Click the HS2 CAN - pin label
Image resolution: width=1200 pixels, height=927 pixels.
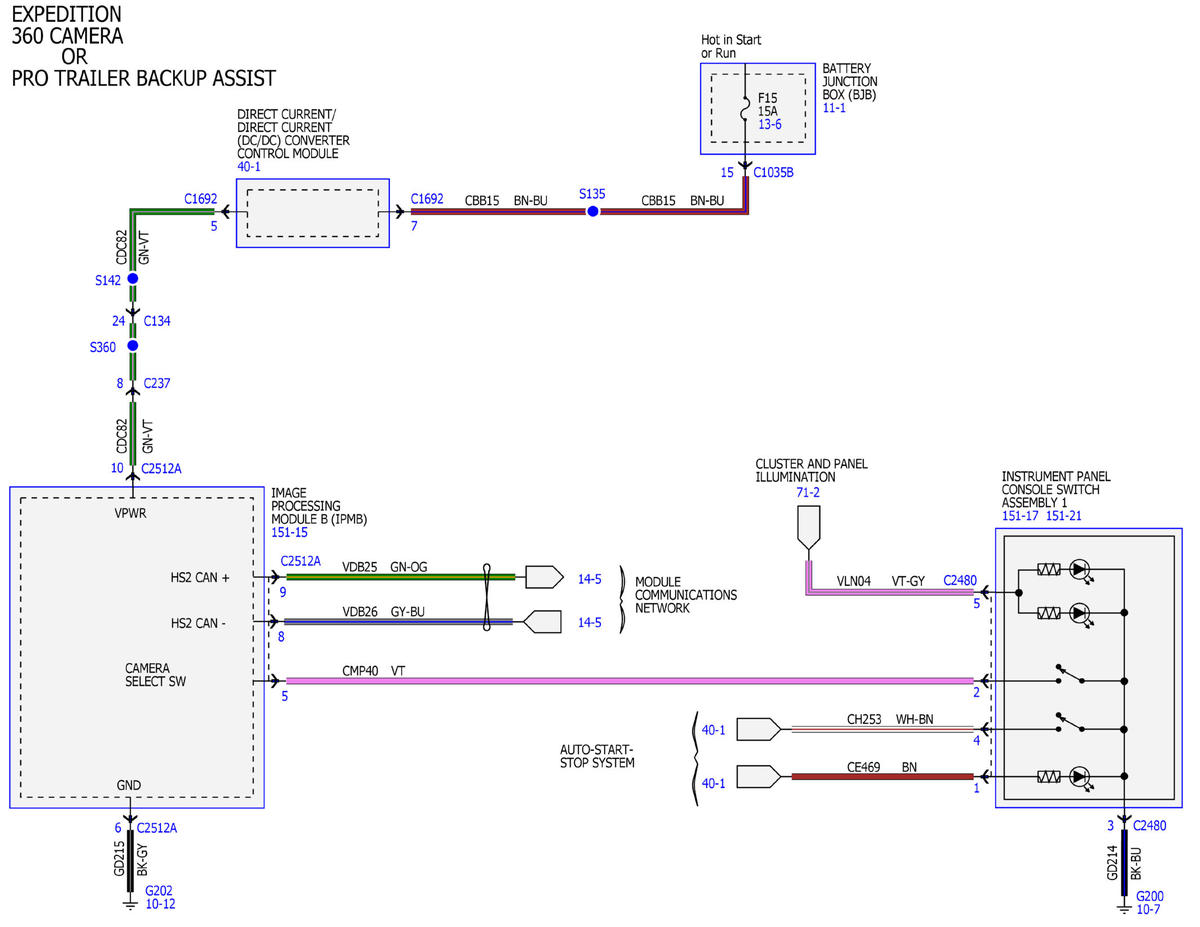198,623
